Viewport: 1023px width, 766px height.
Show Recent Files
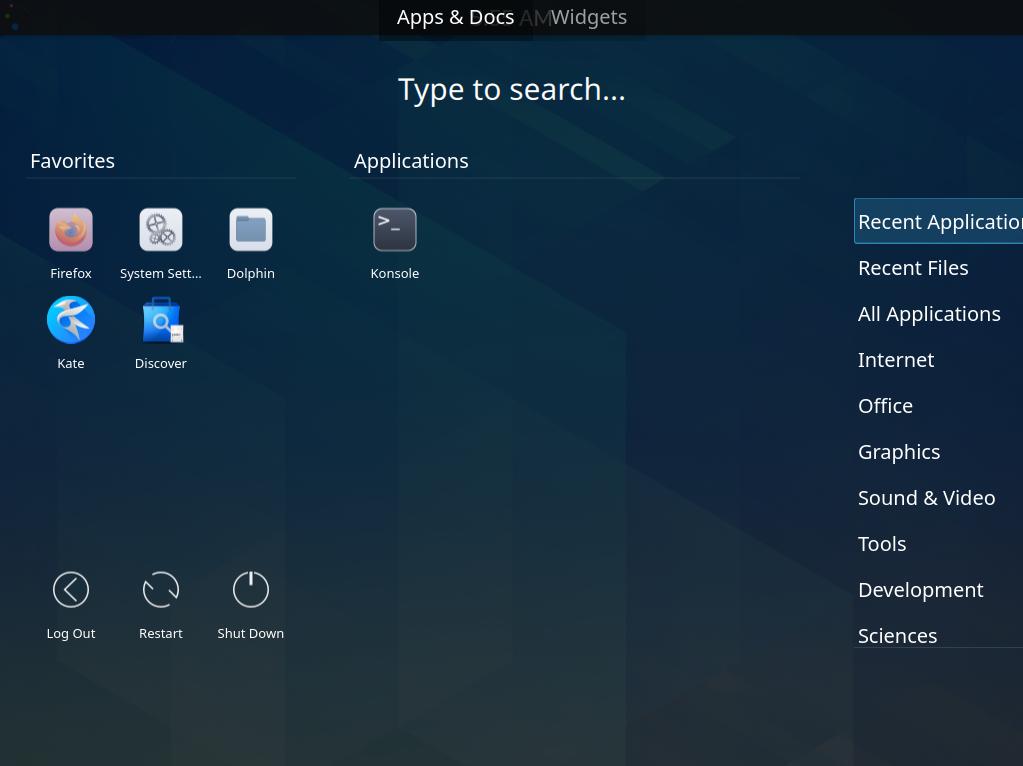click(x=912, y=267)
